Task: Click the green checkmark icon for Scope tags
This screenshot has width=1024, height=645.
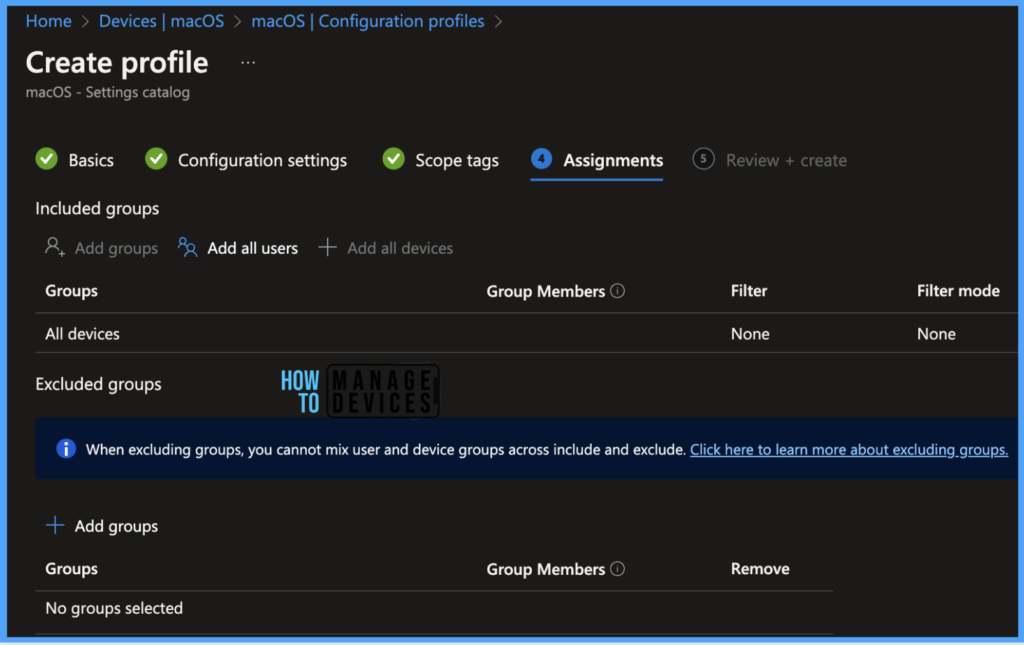Action: (x=393, y=159)
